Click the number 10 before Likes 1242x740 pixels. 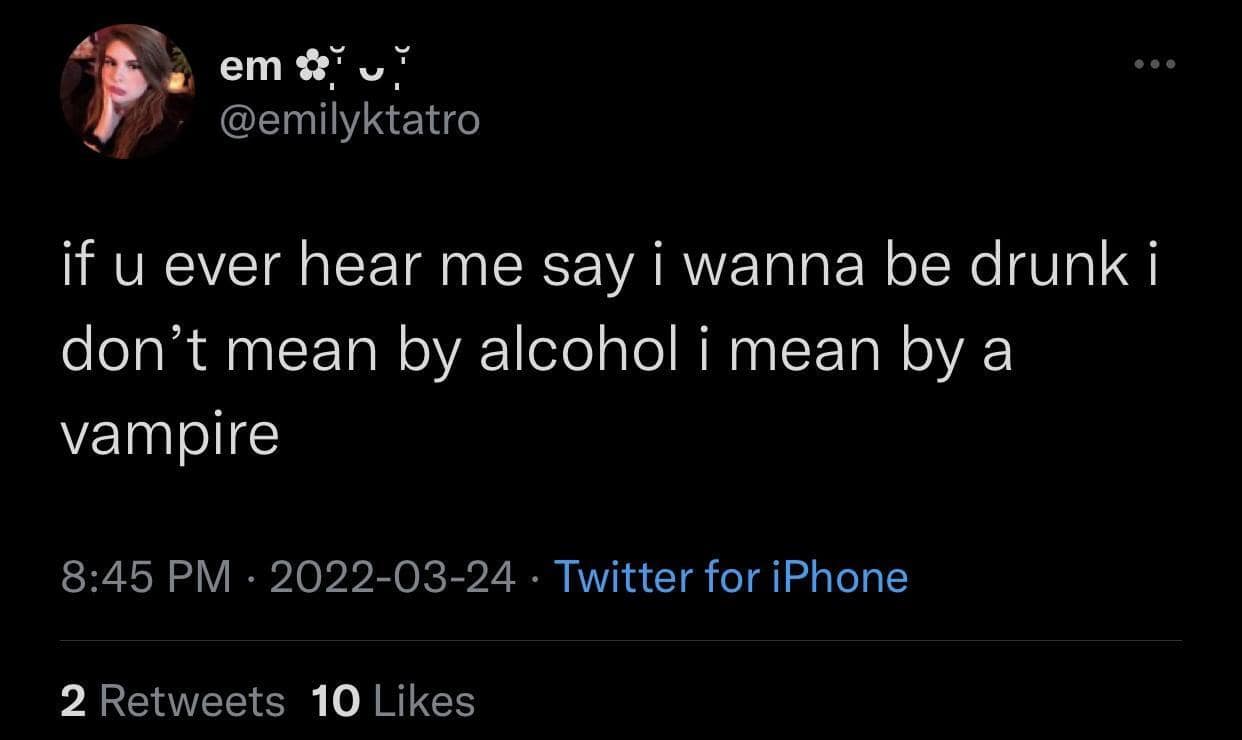(335, 701)
